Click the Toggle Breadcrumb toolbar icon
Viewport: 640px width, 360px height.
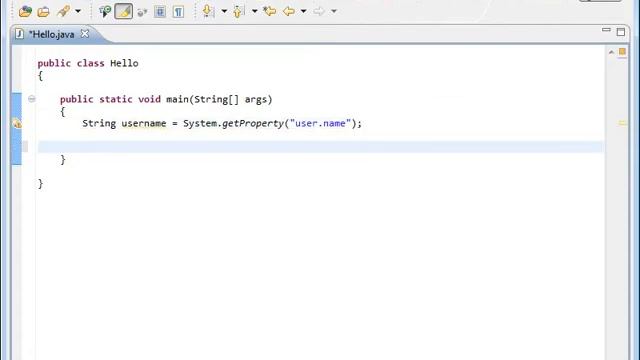coord(104,11)
